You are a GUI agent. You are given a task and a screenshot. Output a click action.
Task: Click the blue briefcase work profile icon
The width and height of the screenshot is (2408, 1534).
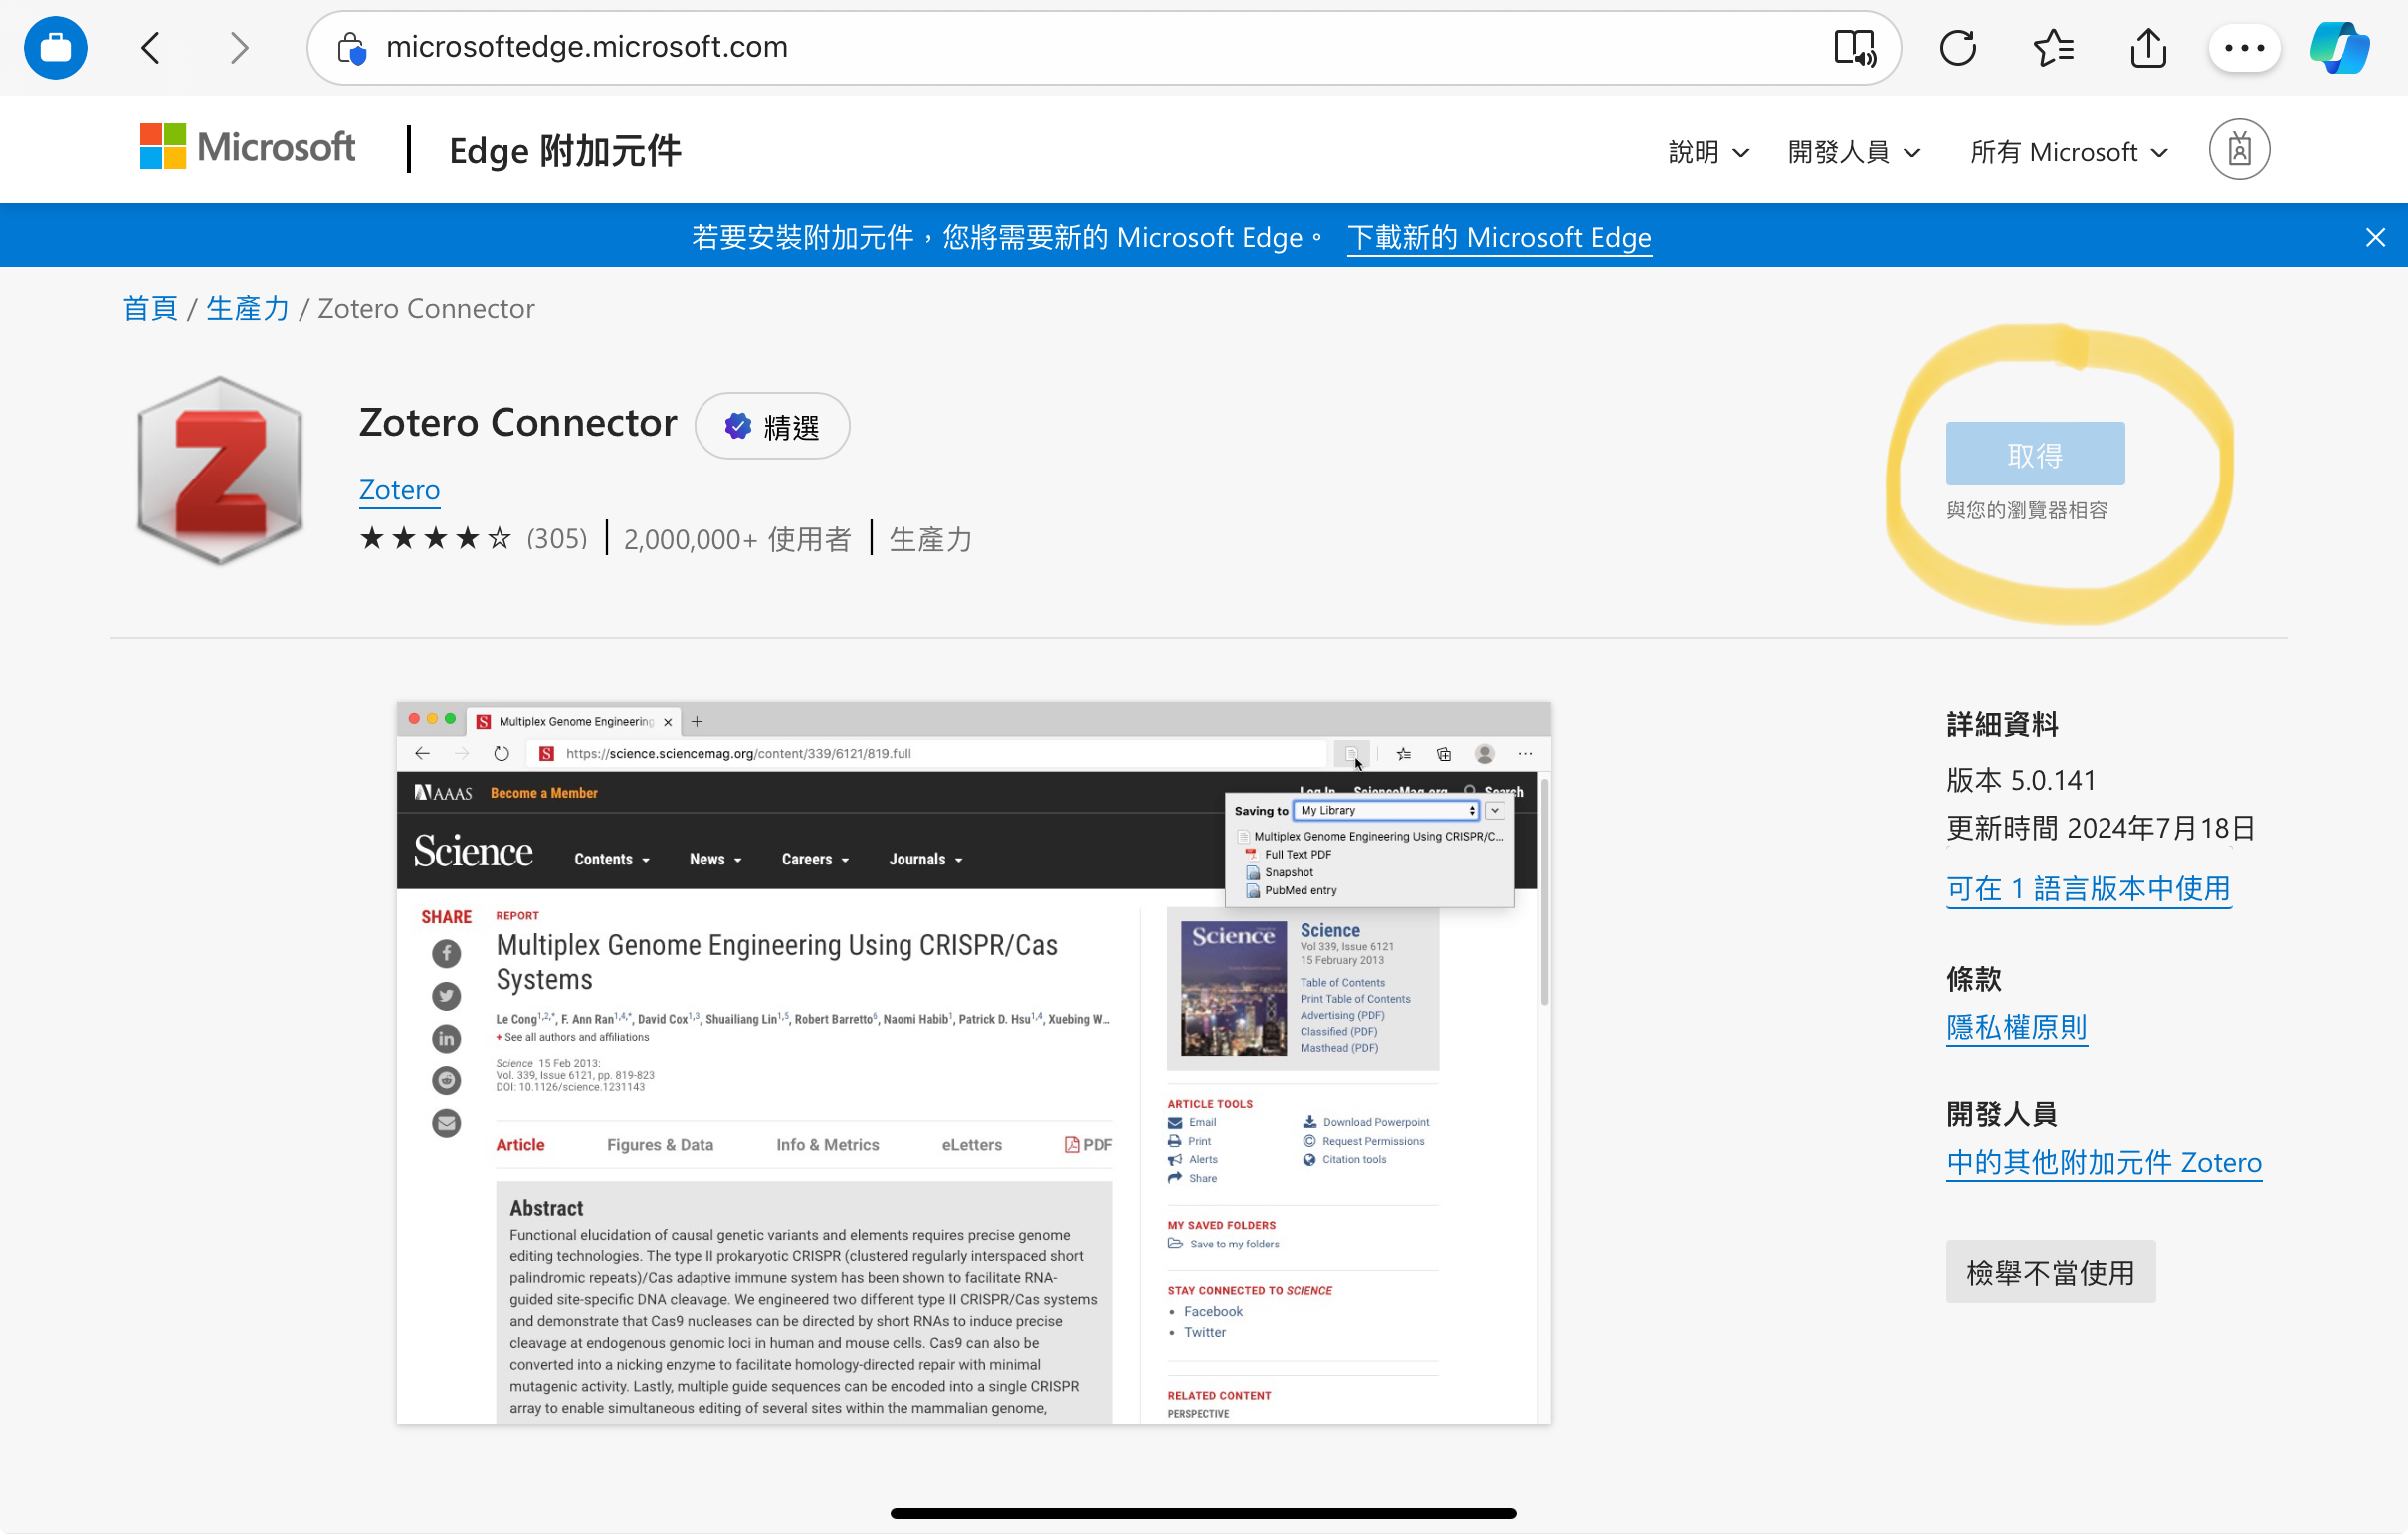pos(56,48)
